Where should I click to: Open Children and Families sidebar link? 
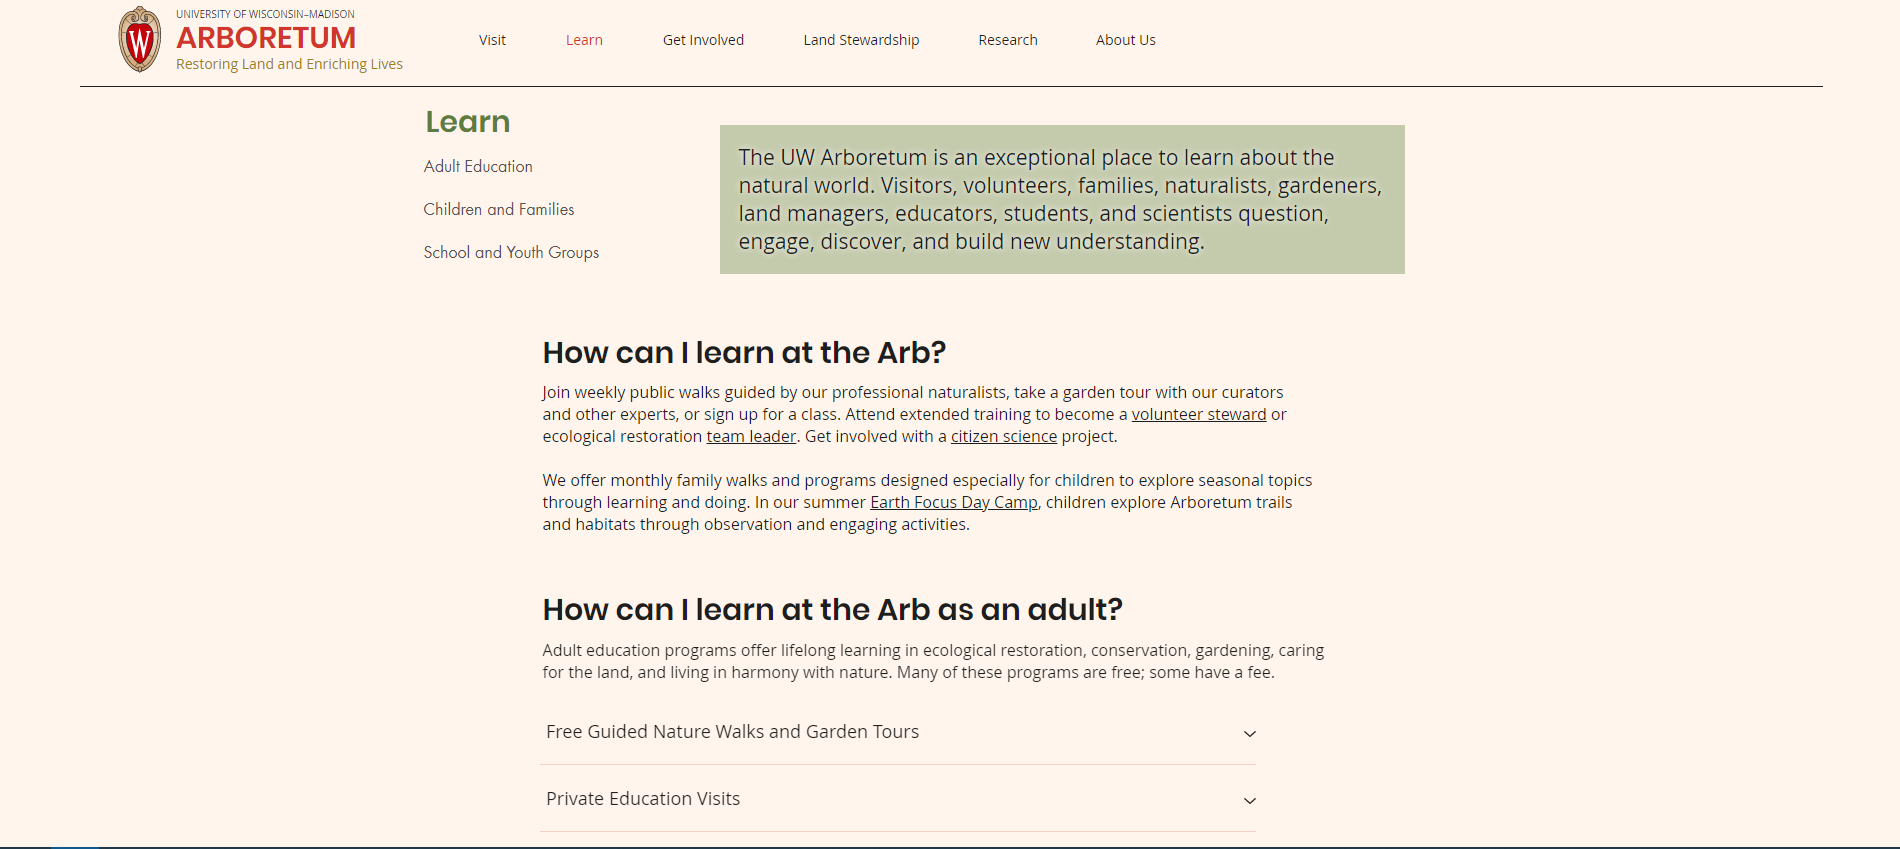pos(499,209)
